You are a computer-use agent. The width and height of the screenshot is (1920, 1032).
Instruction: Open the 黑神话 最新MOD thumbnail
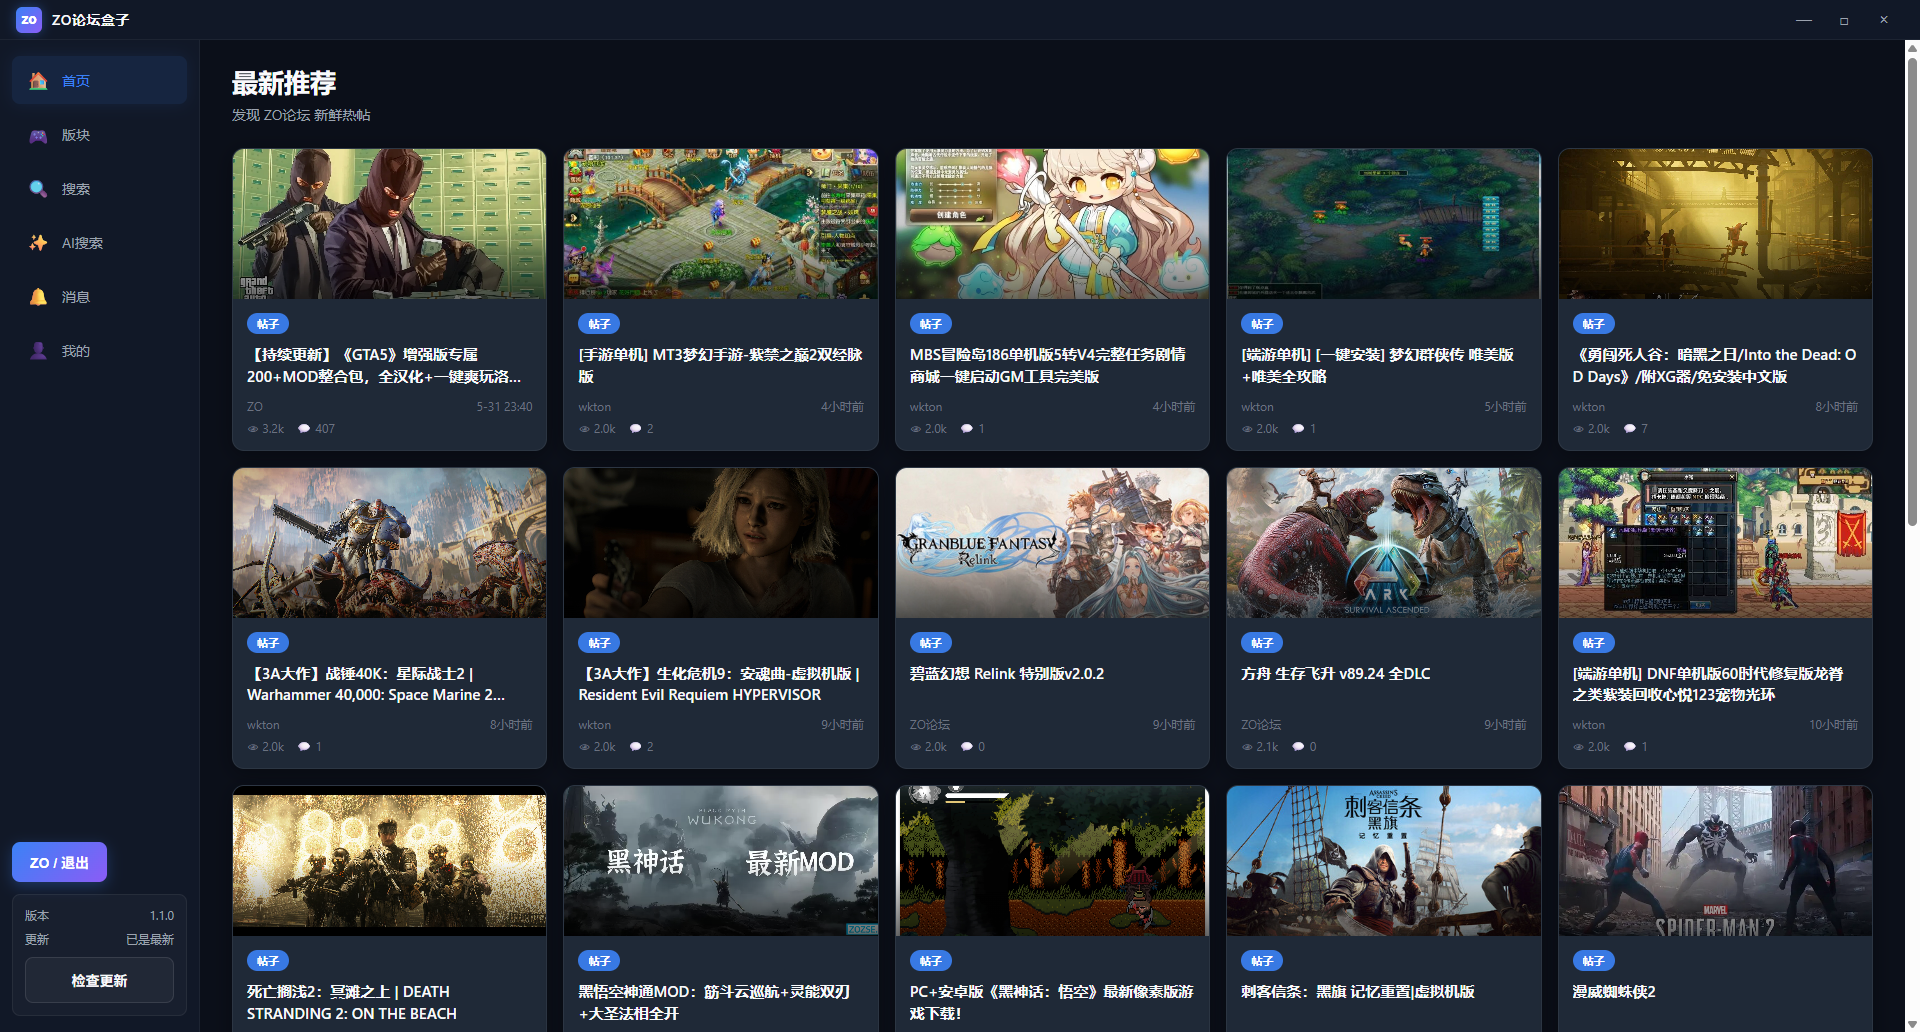coord(720,861)
